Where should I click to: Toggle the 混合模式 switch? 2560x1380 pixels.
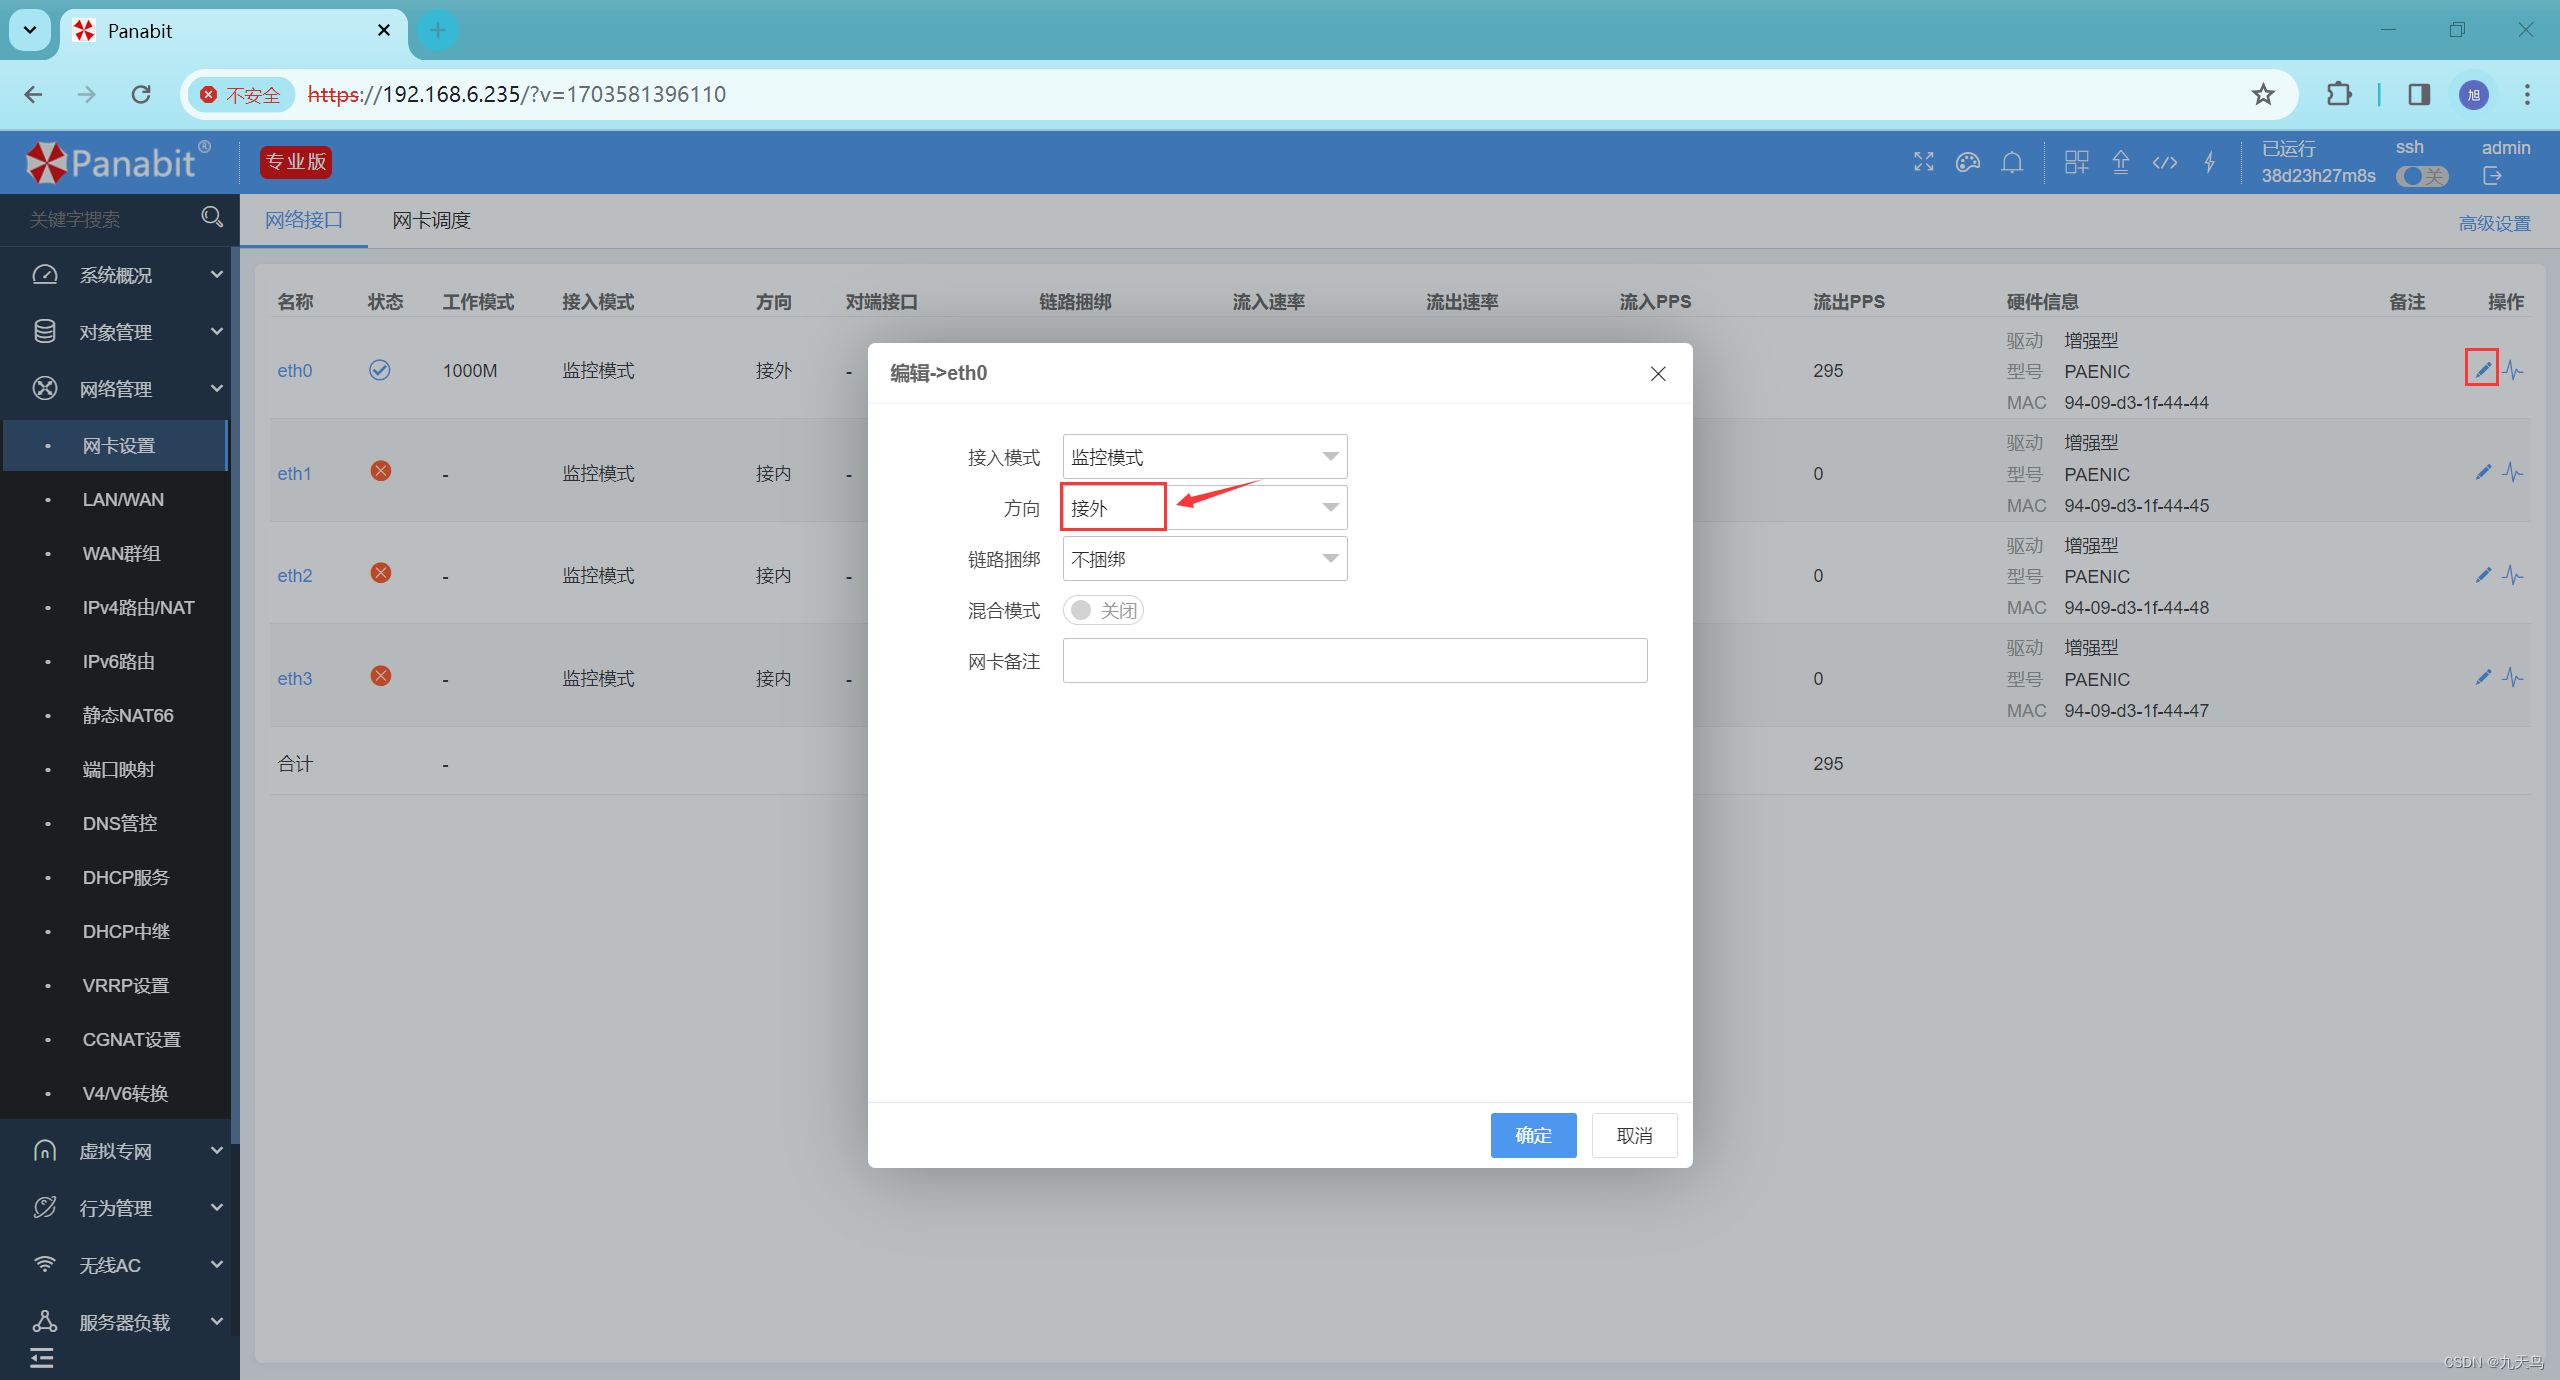click(x=1102, y=610)
